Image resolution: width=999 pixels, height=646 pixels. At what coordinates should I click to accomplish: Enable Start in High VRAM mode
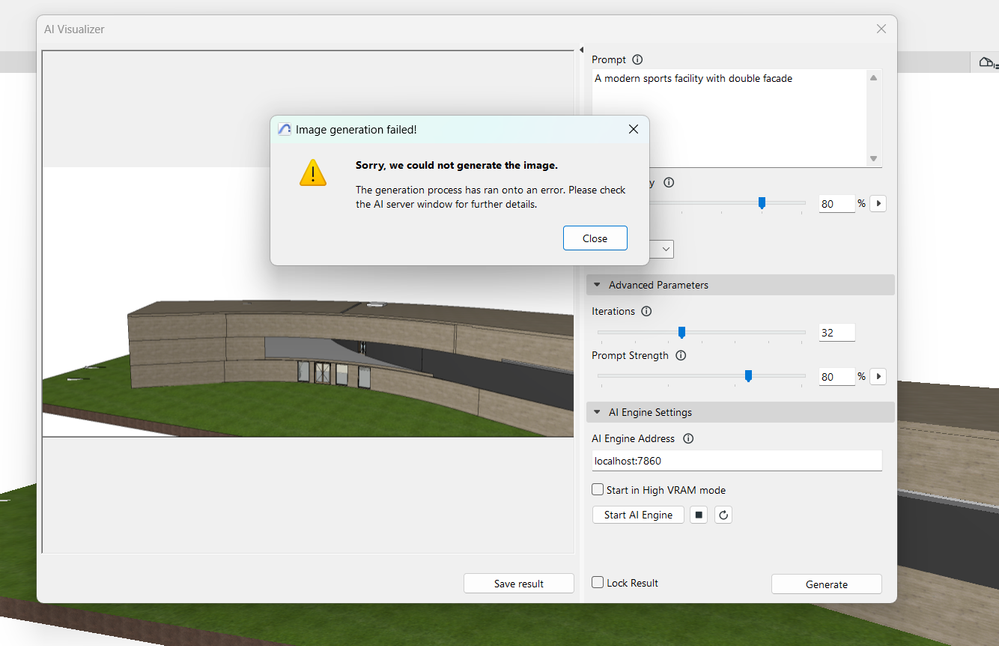597,489
